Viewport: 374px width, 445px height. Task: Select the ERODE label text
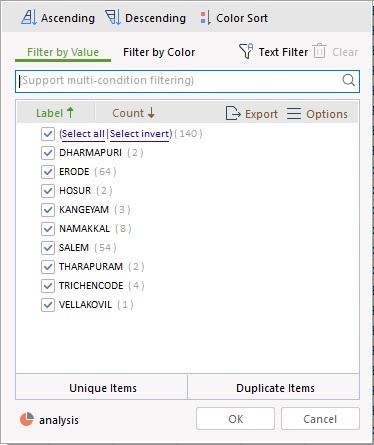[x=74, y=172]
